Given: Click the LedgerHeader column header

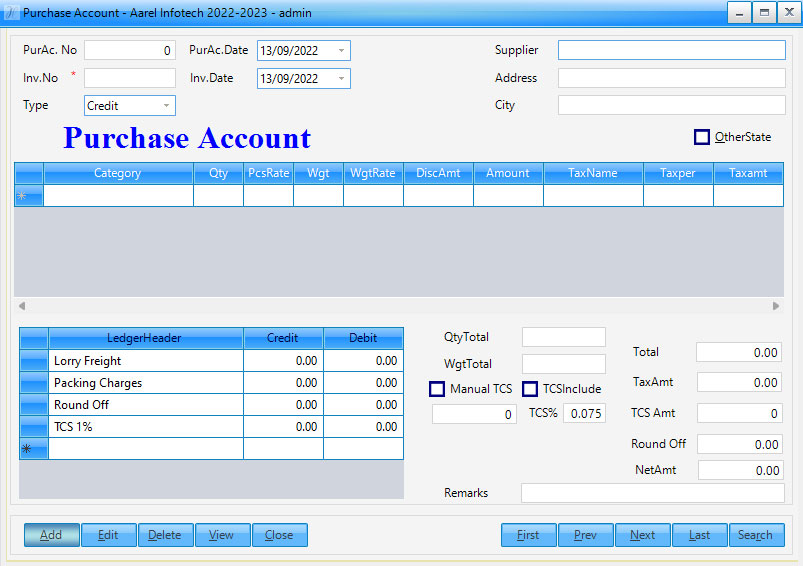Looking at the screenshot, I should (145, 338).
